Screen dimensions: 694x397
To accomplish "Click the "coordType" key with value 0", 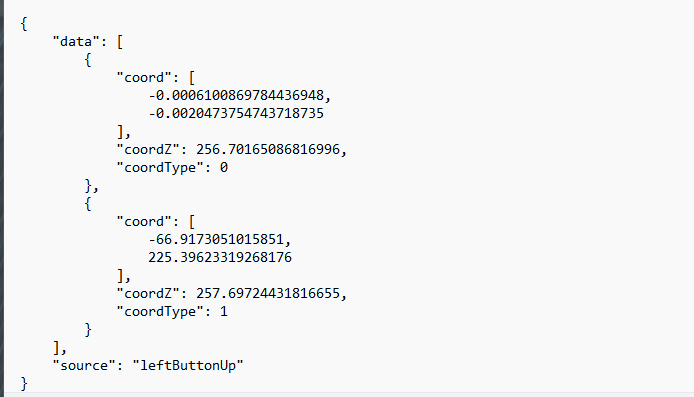I will point(160,168).
